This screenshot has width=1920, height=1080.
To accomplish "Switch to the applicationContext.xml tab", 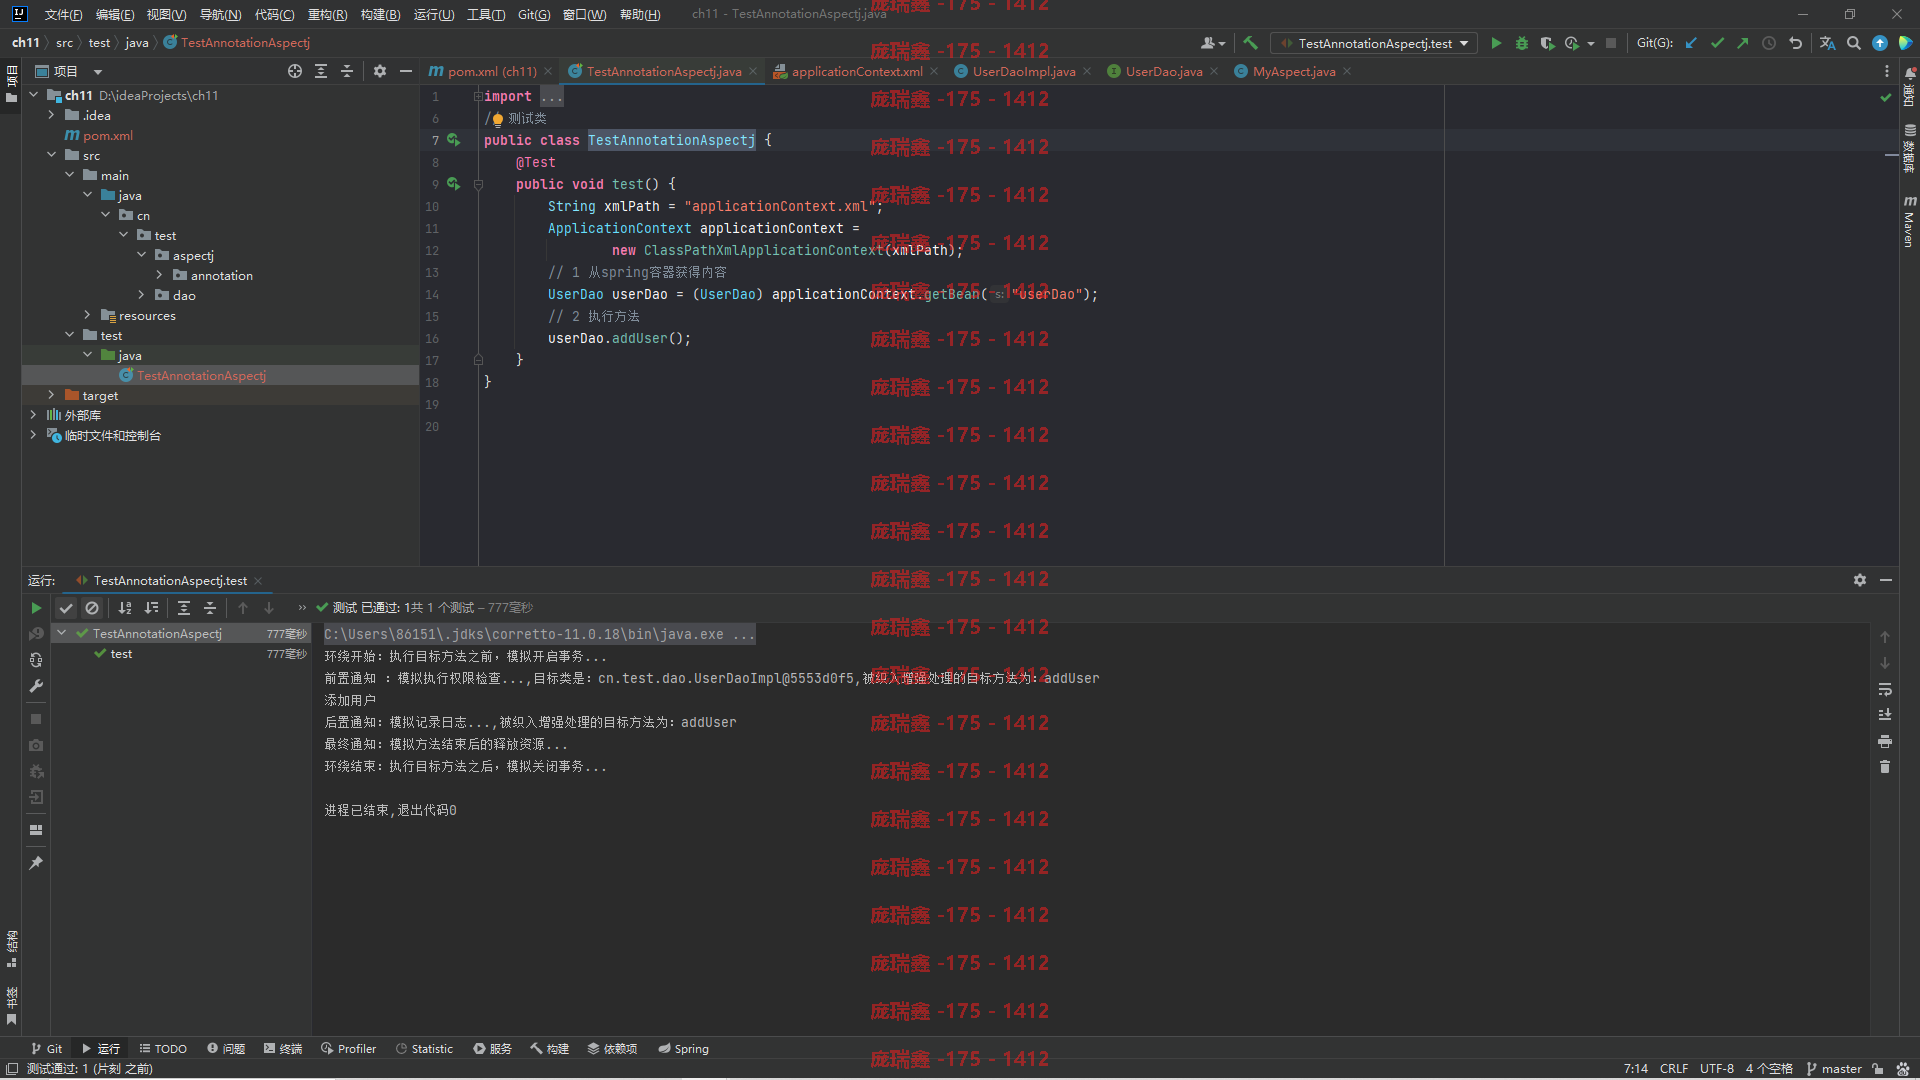I will click(856, 71).
